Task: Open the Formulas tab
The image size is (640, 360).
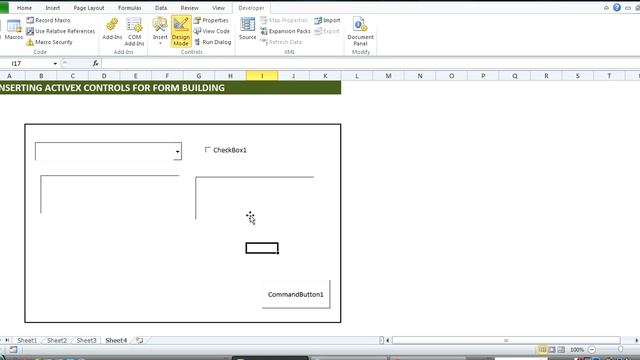Action: (130, 8)
